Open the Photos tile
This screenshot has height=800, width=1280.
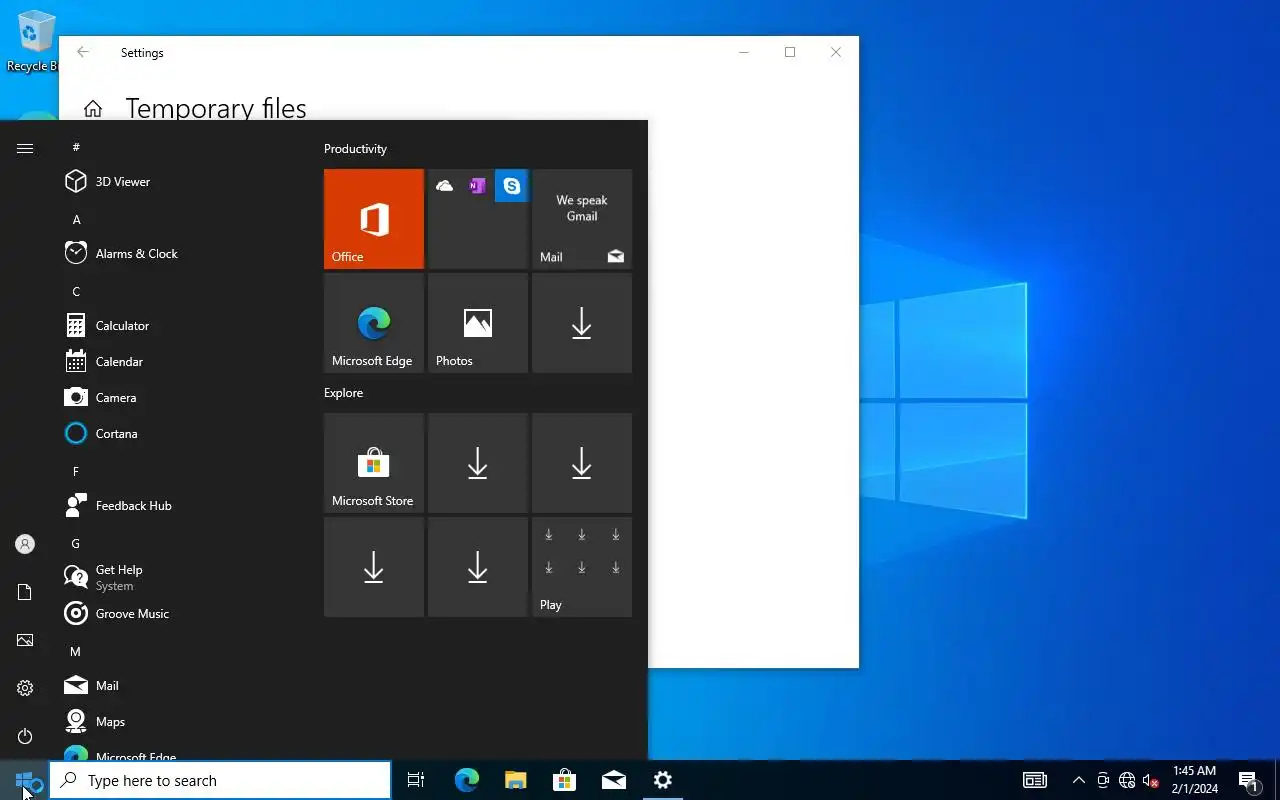[478, 323]
